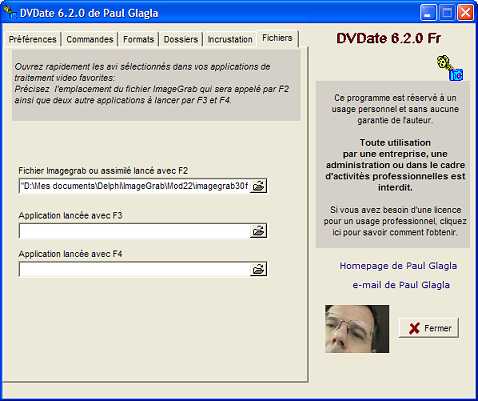This screenshot has width=478, height=401.
Task: Select the Fichiers tab
Action: coord(277,38)
